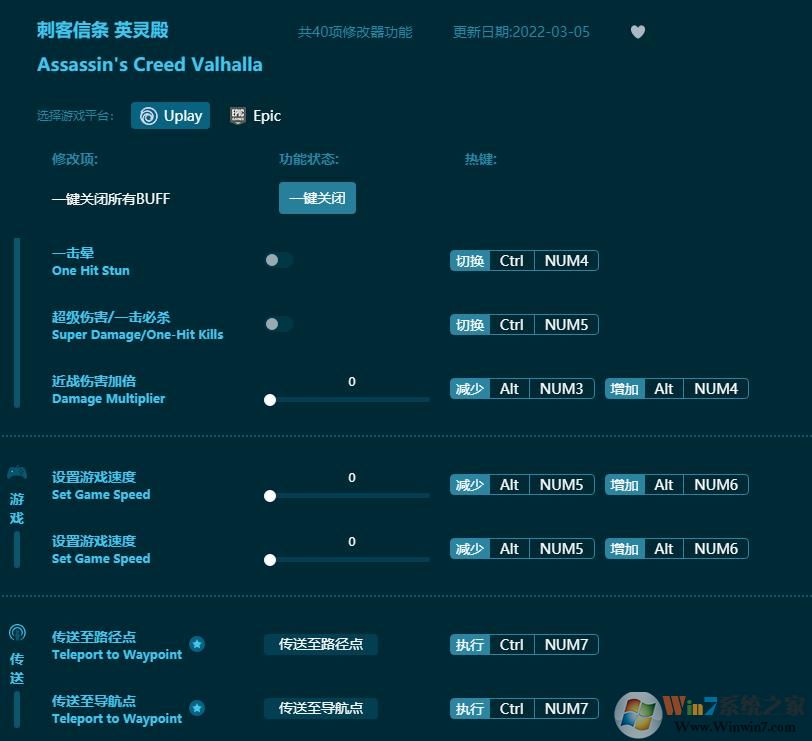Switch to the Epic platform tab
This screenshot has height=741, width=812.
click(254, 115)
